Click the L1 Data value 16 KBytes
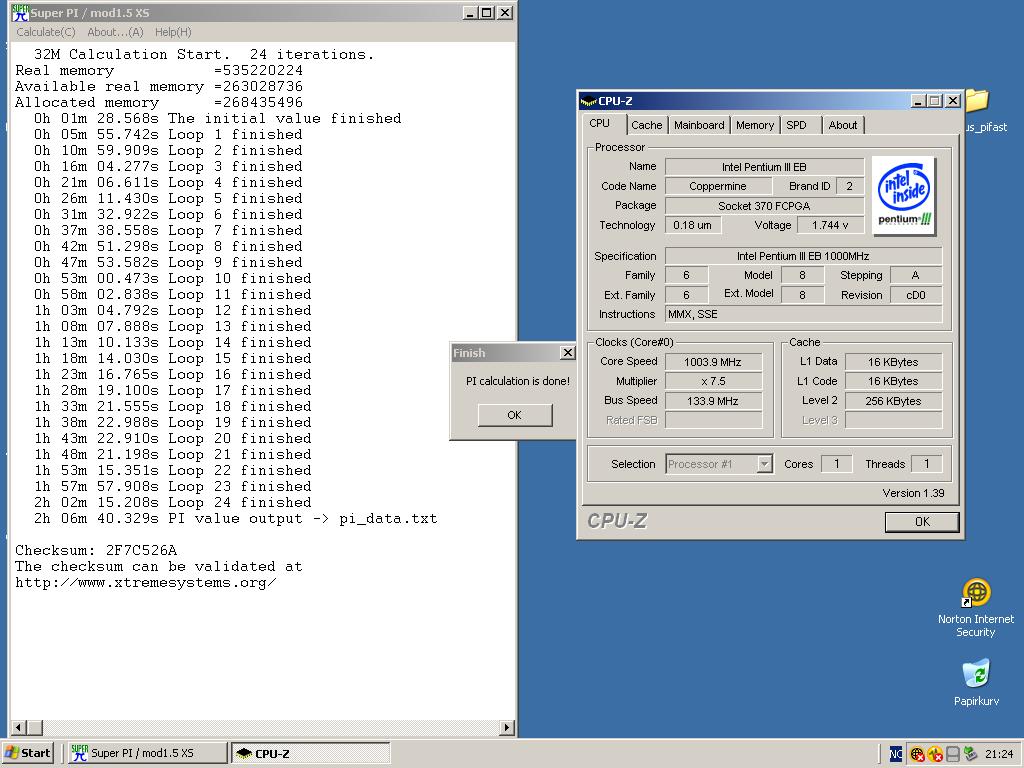Viewport: 1024px width, 768px height. (x=893, y=362)
